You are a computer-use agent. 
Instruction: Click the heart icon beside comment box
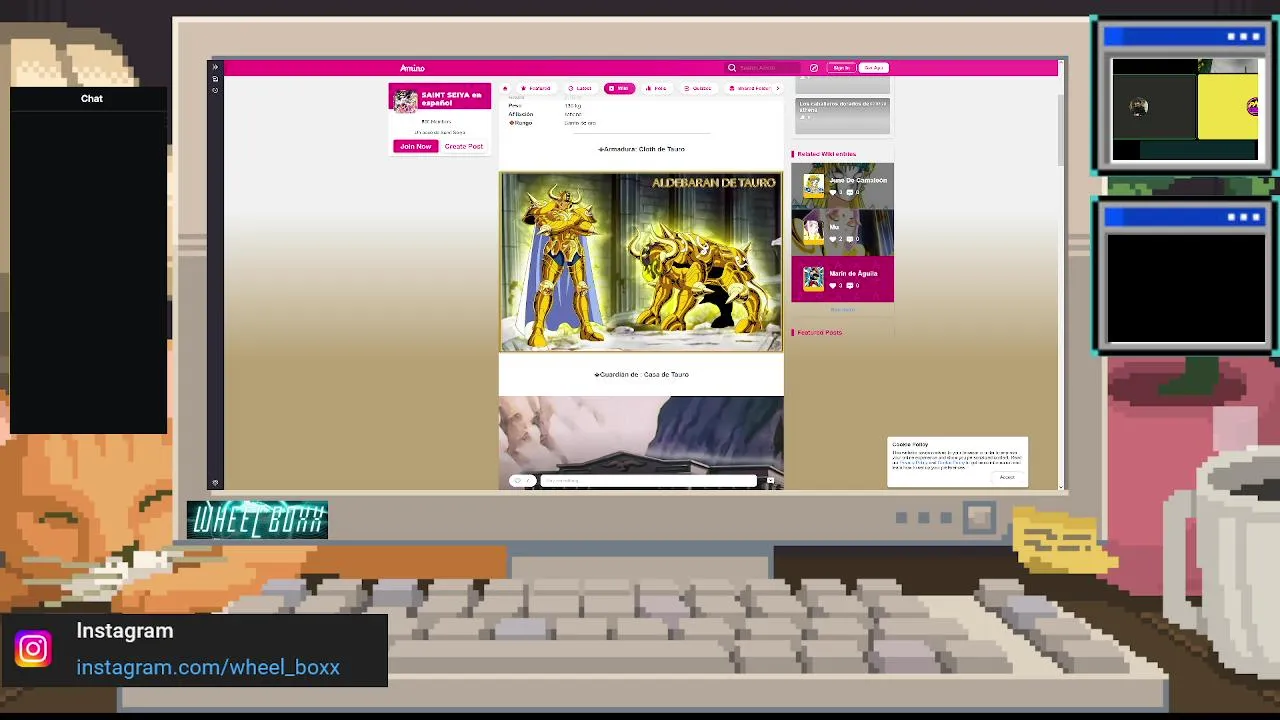click(517, 481)
